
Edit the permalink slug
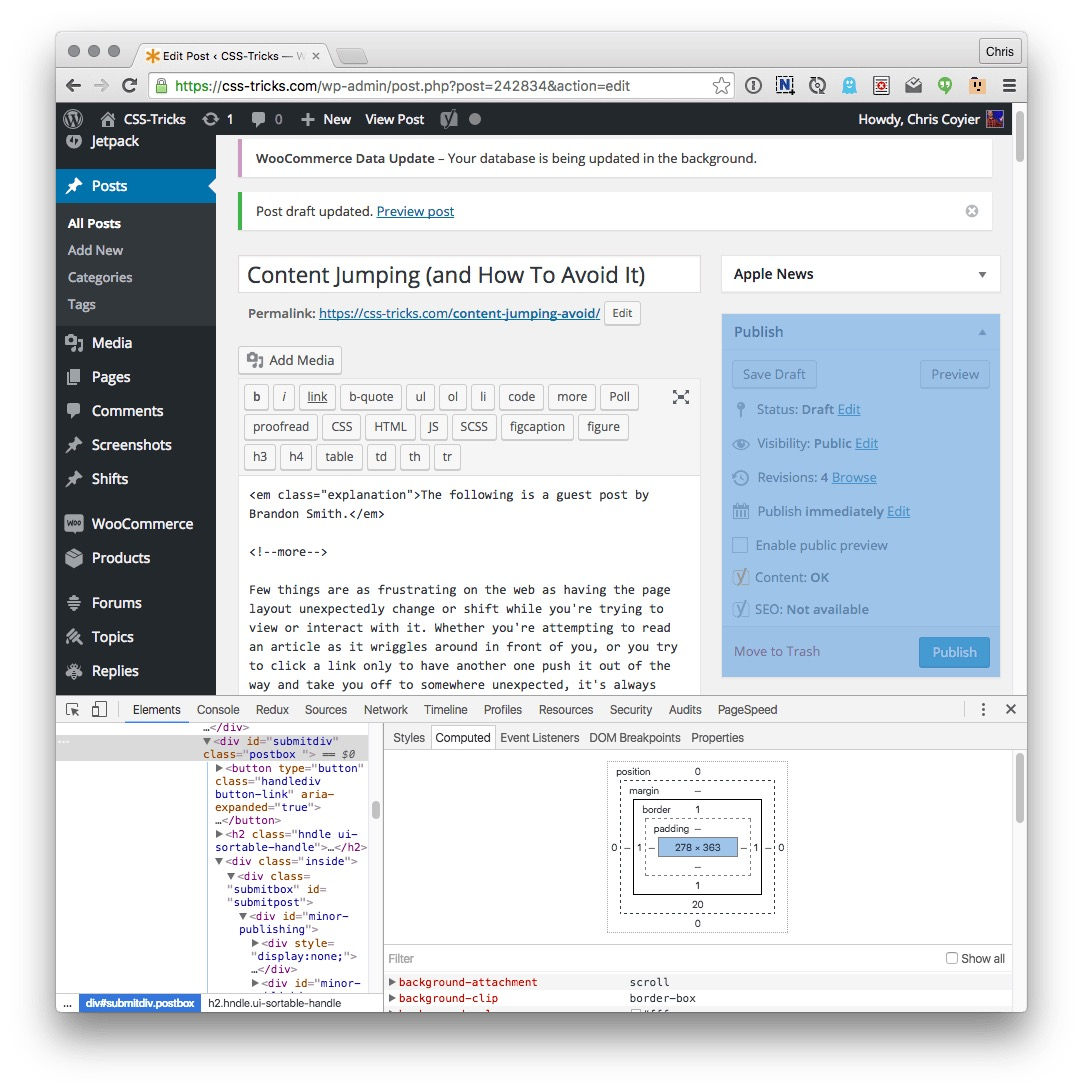(x=622, y=313)
